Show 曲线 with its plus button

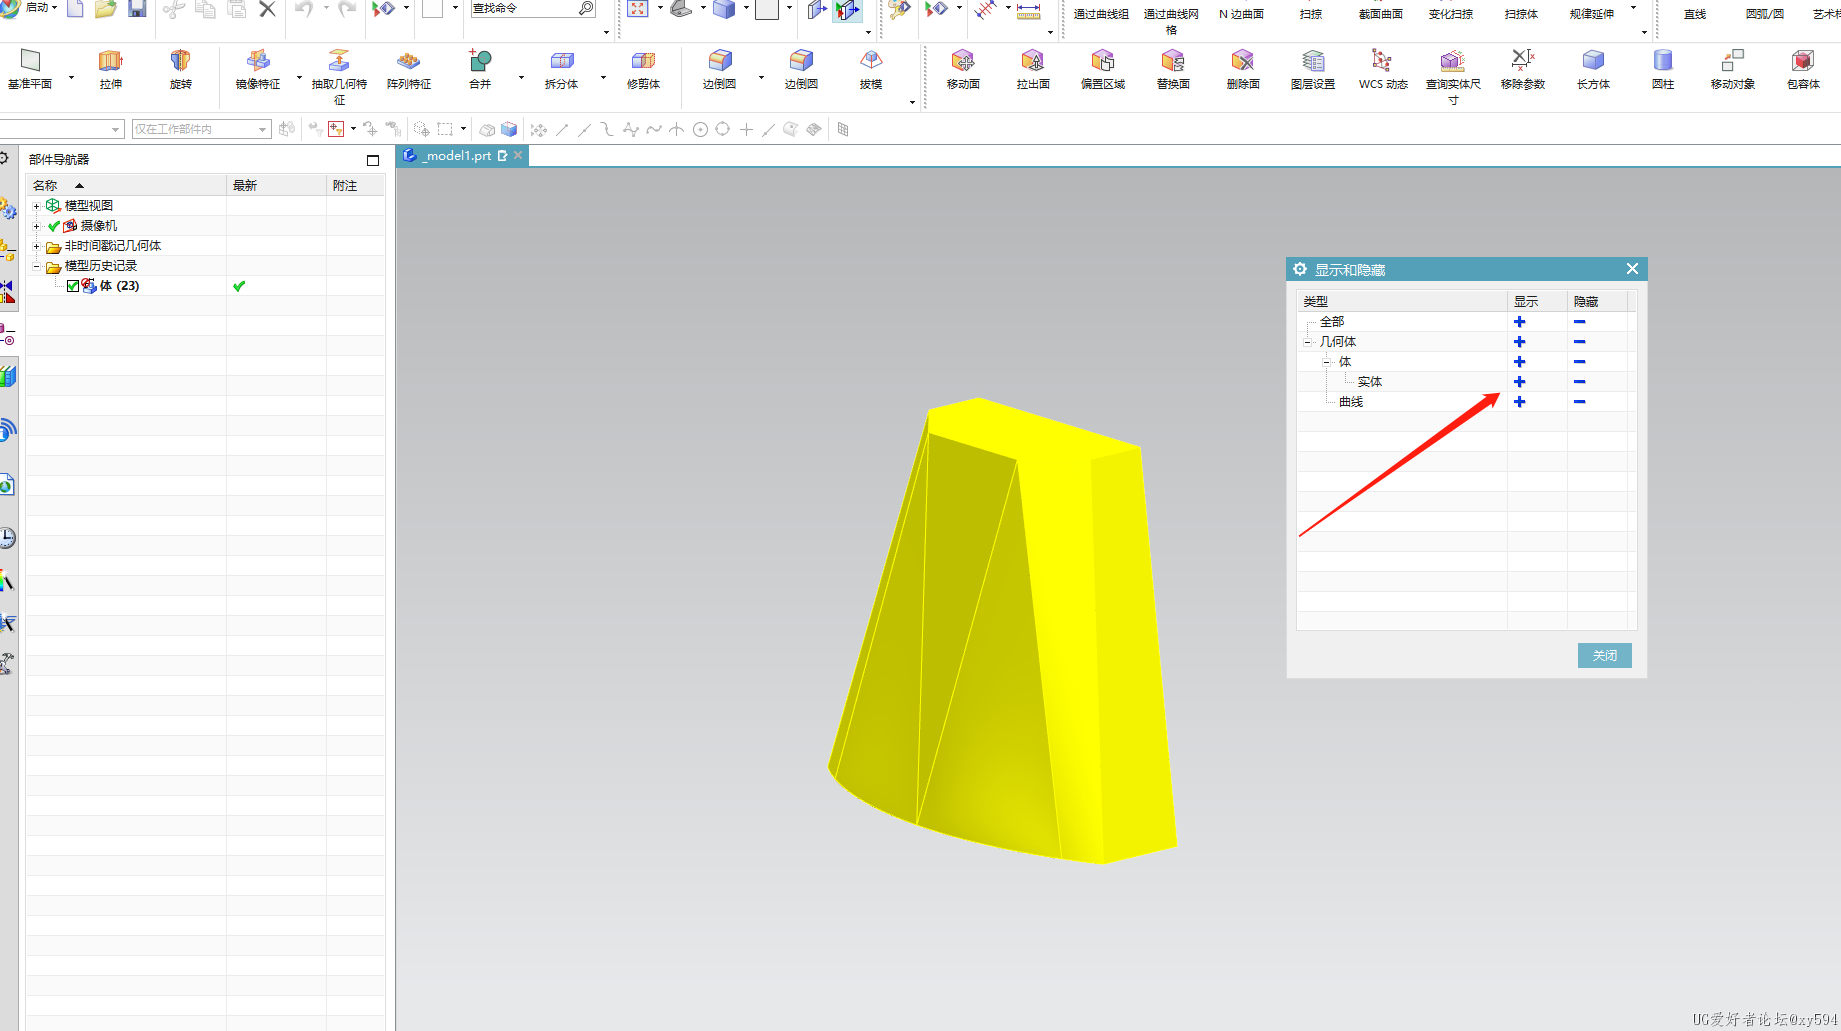(x=1519, y=402)
